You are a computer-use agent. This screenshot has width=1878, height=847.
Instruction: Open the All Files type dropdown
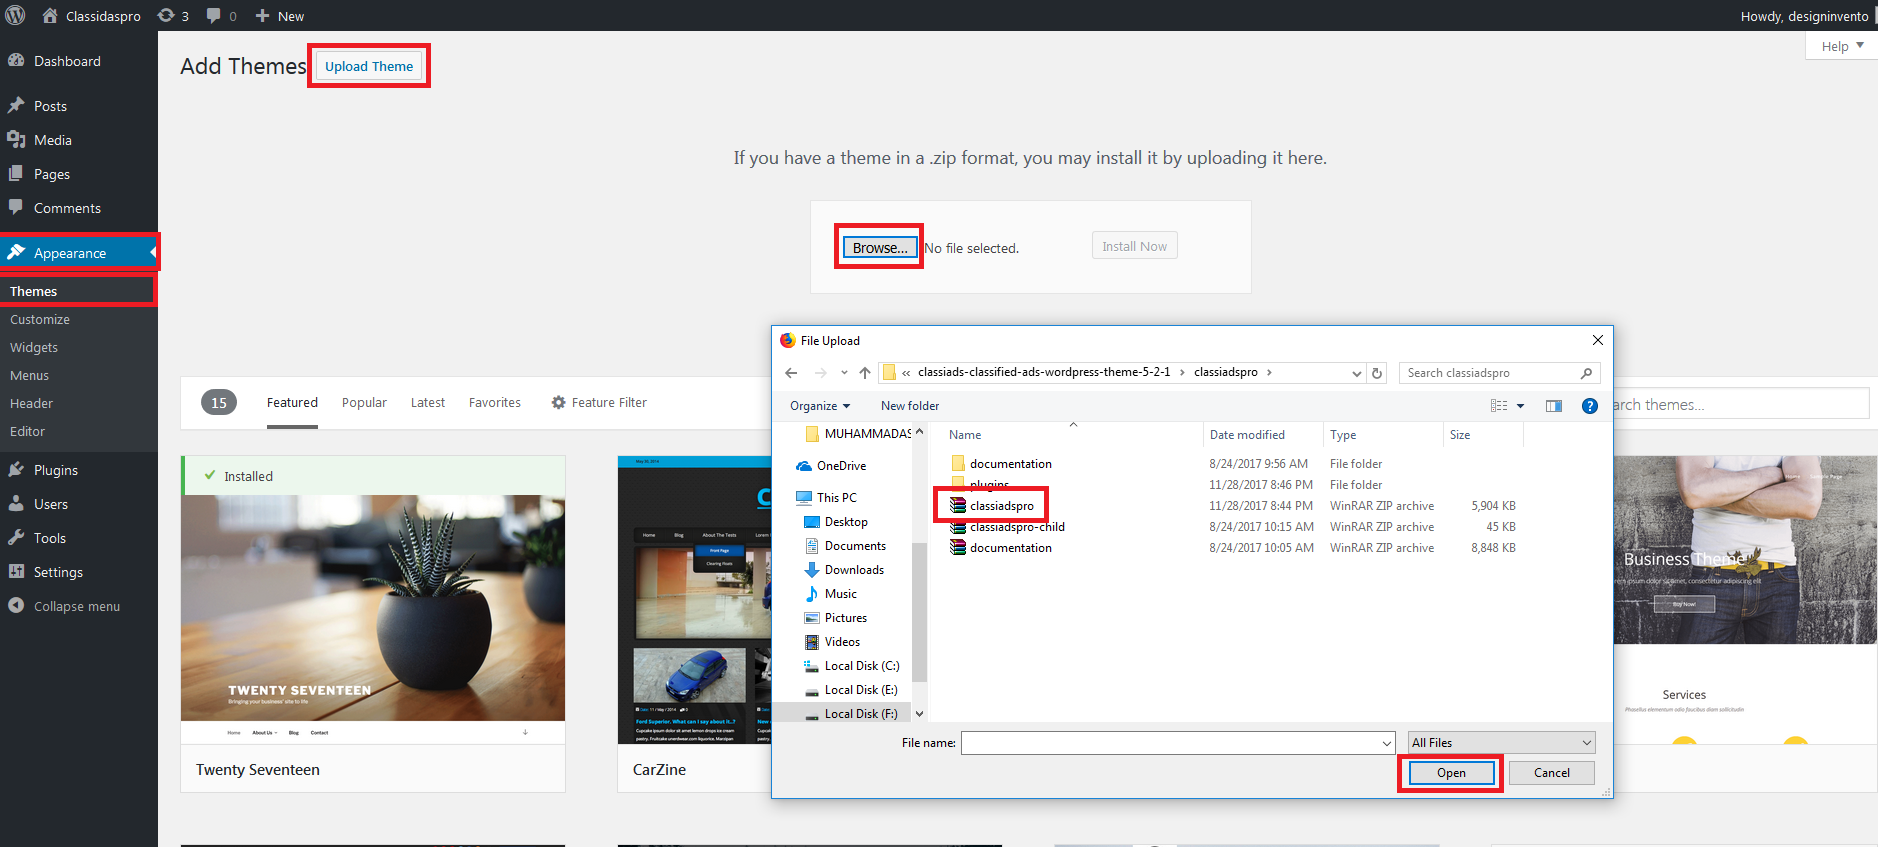(1501, 743)
